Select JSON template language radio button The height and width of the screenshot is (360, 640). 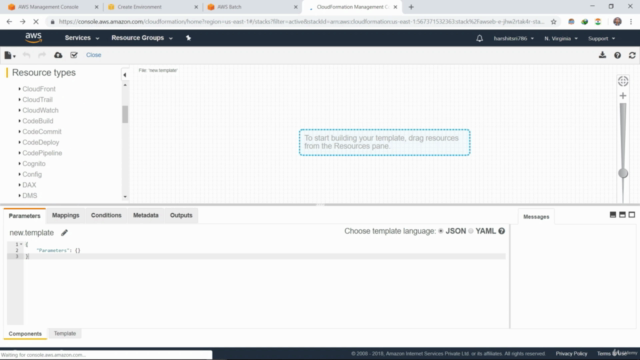tap(441, 231)
